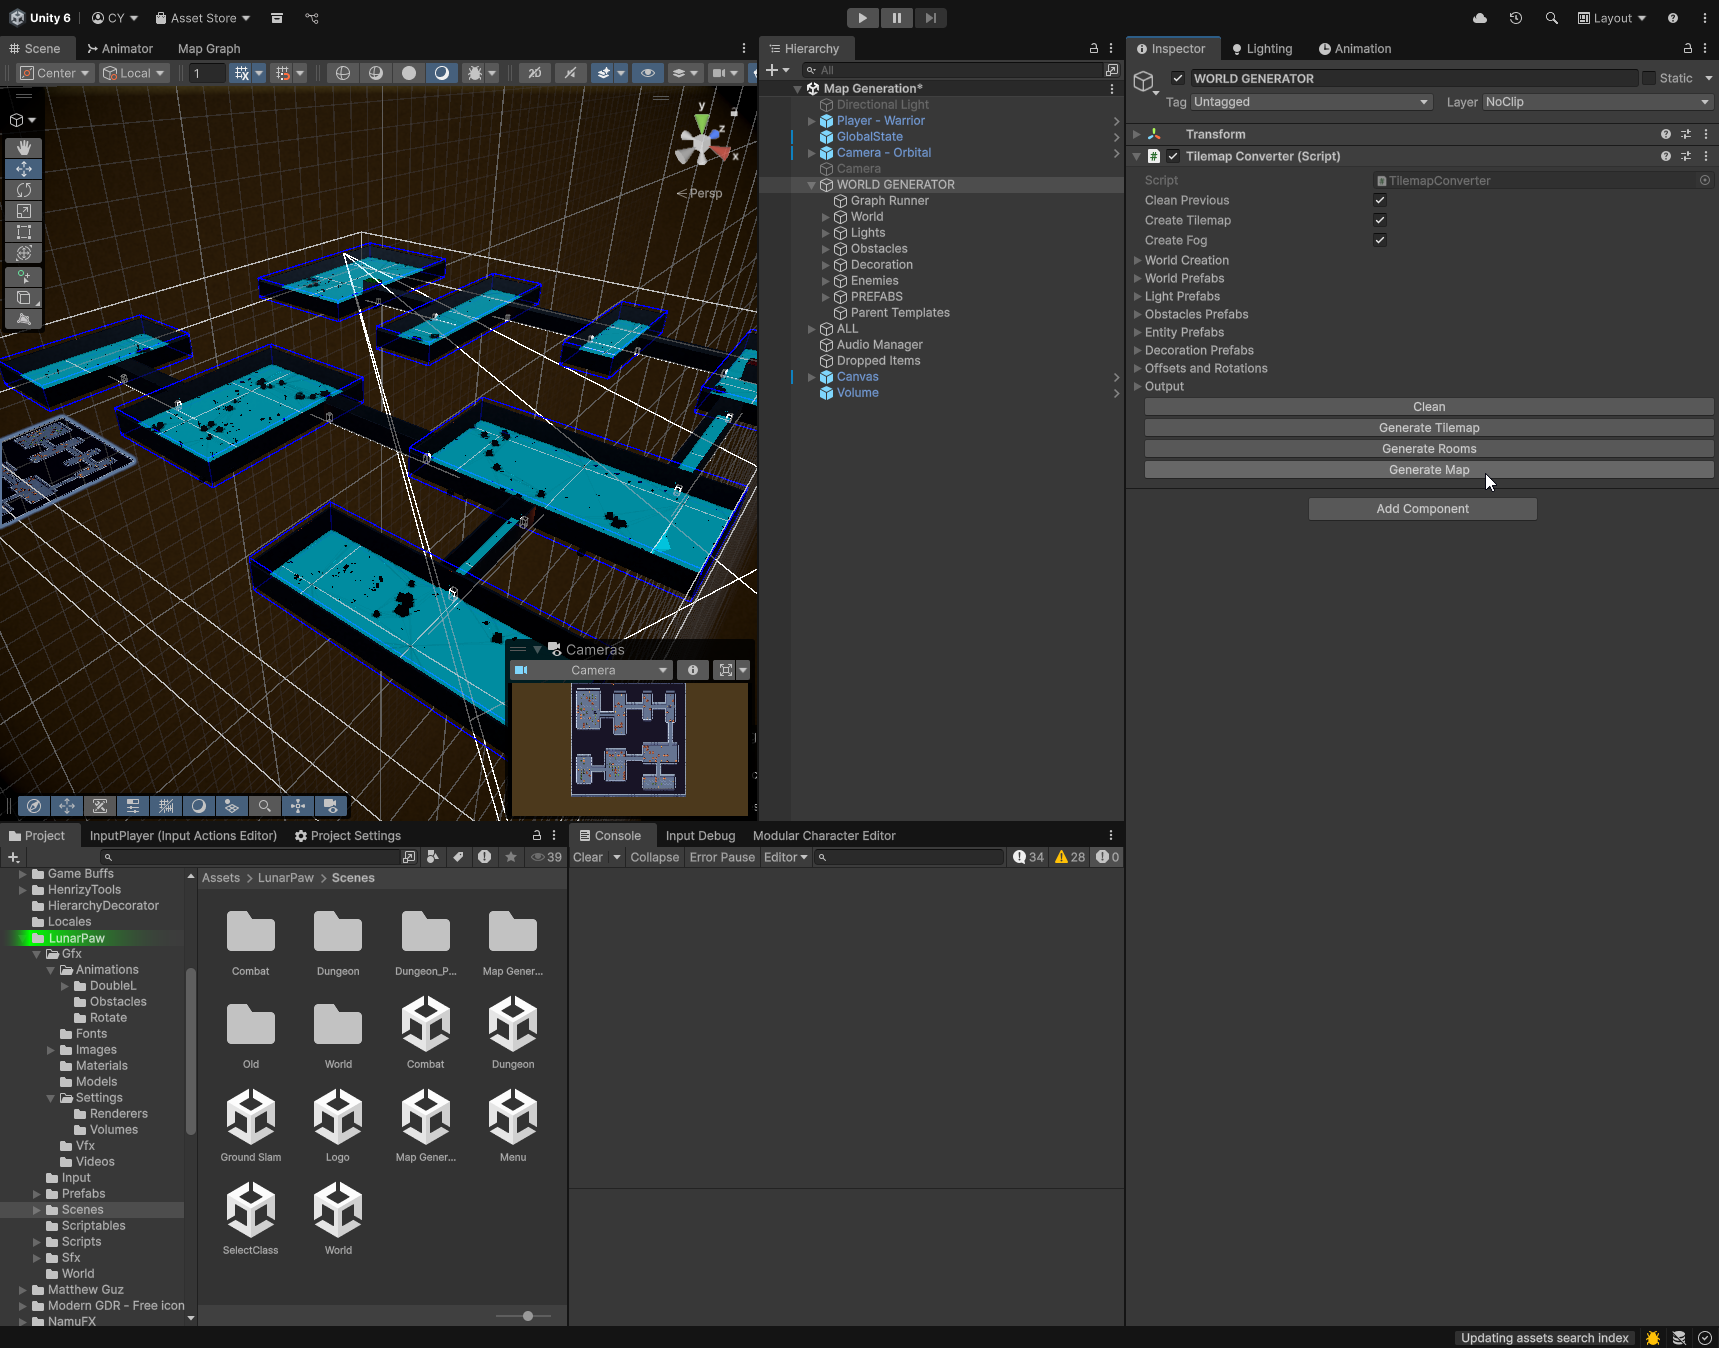The width and height of the screenshot is (1719, 1348).
Task: Toggle the Create Fog checkbox
Action: tap(1380, 240)
